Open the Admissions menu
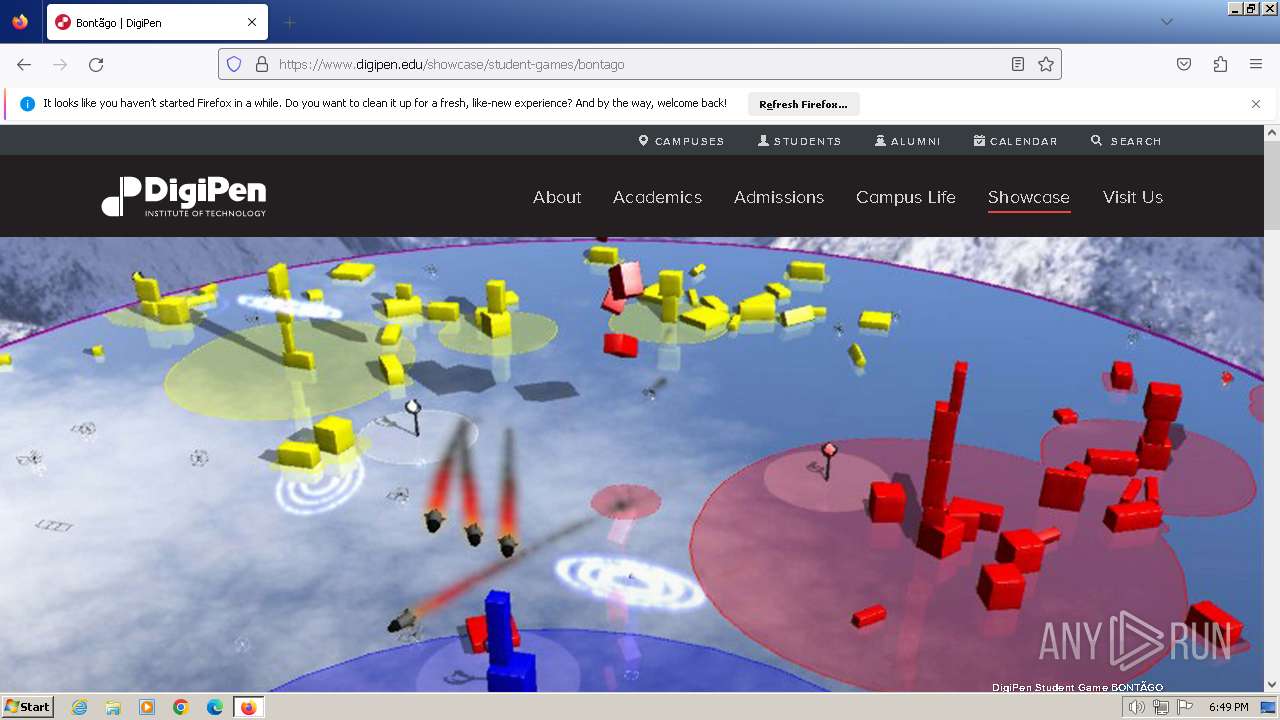Image resolution: width=1280 pixels, height=720 pixels. click(779, 197)
